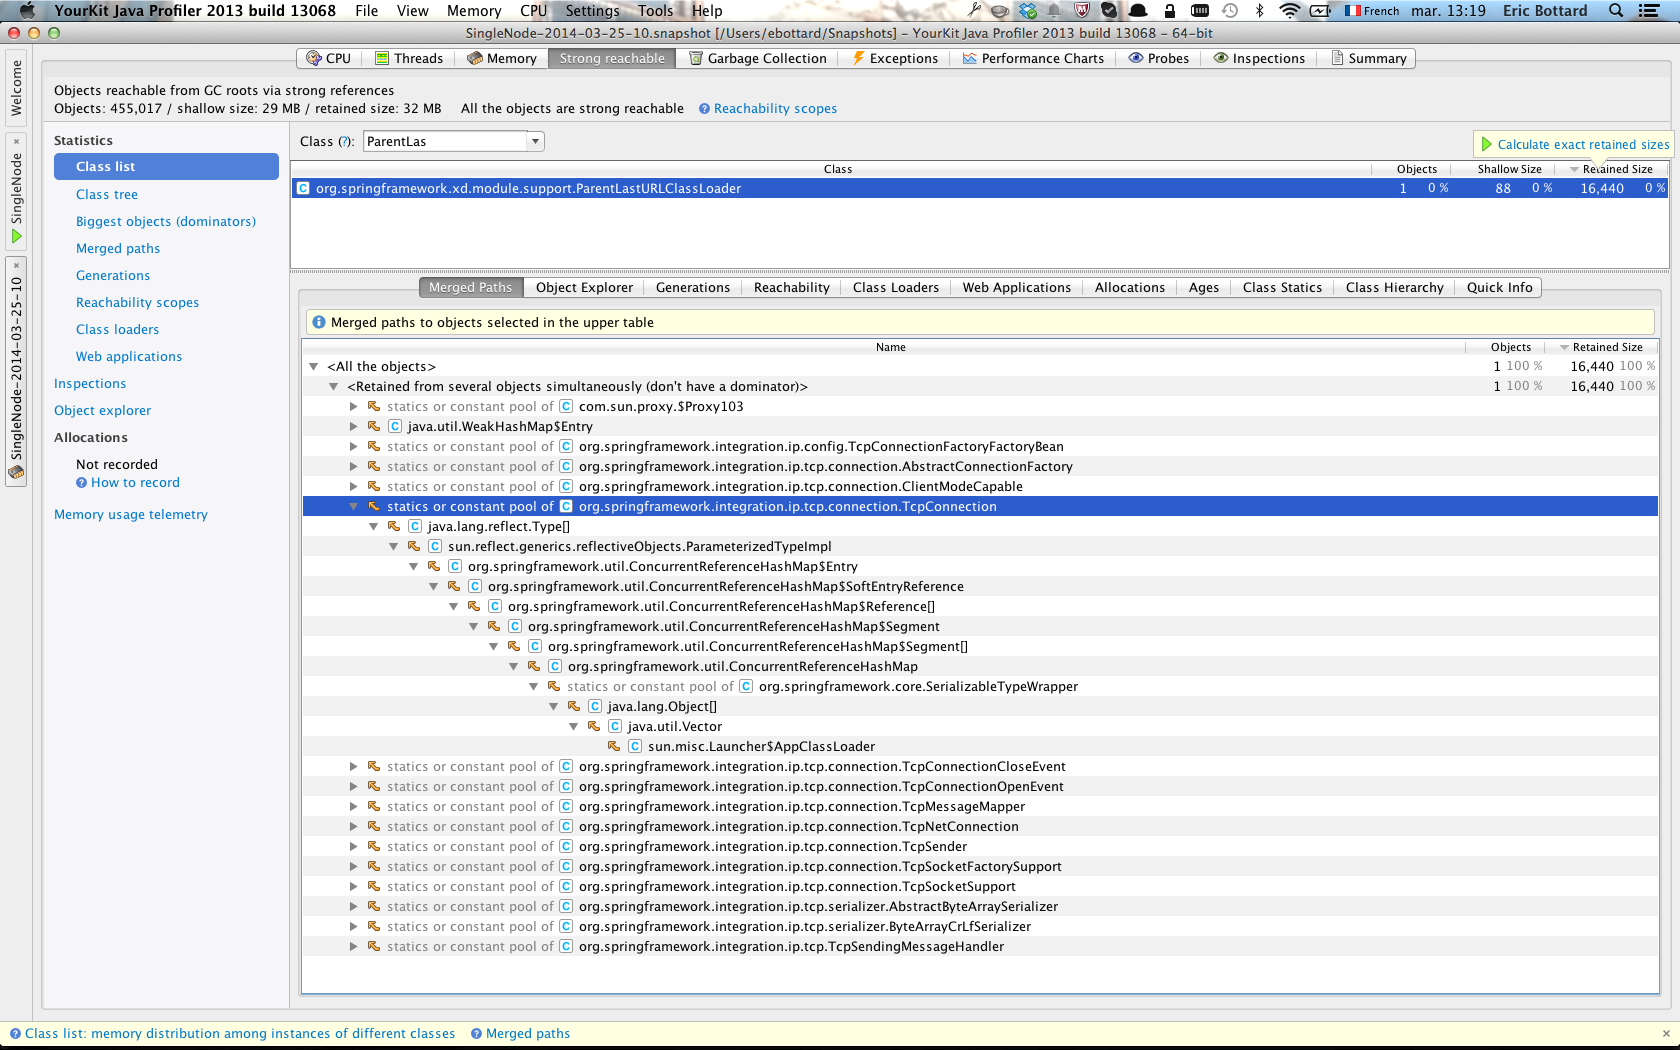Image resolution: width=1680 pixels, height=1050 pixels.
Task: Collapse the ConcurrentReferenceHashMap$Segment[] node
Action: (493, 647)
